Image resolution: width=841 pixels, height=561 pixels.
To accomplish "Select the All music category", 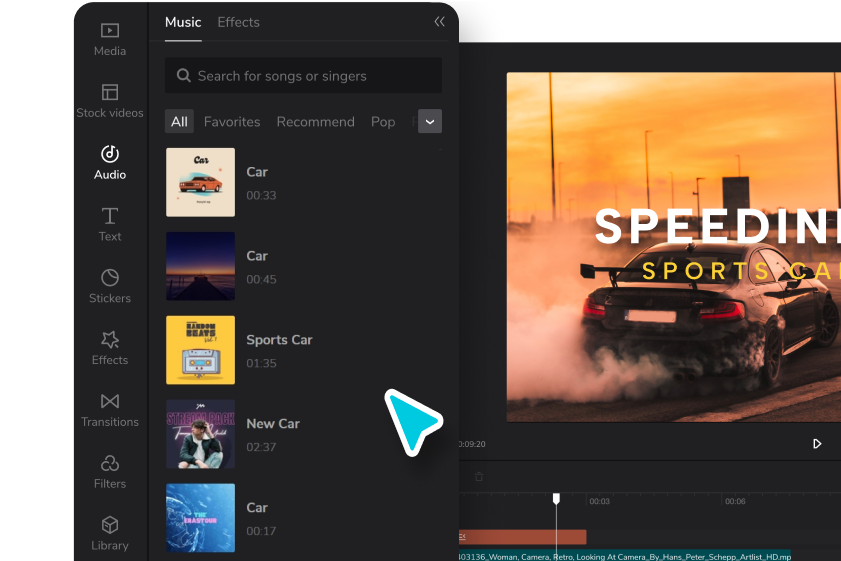I will 179,122.
